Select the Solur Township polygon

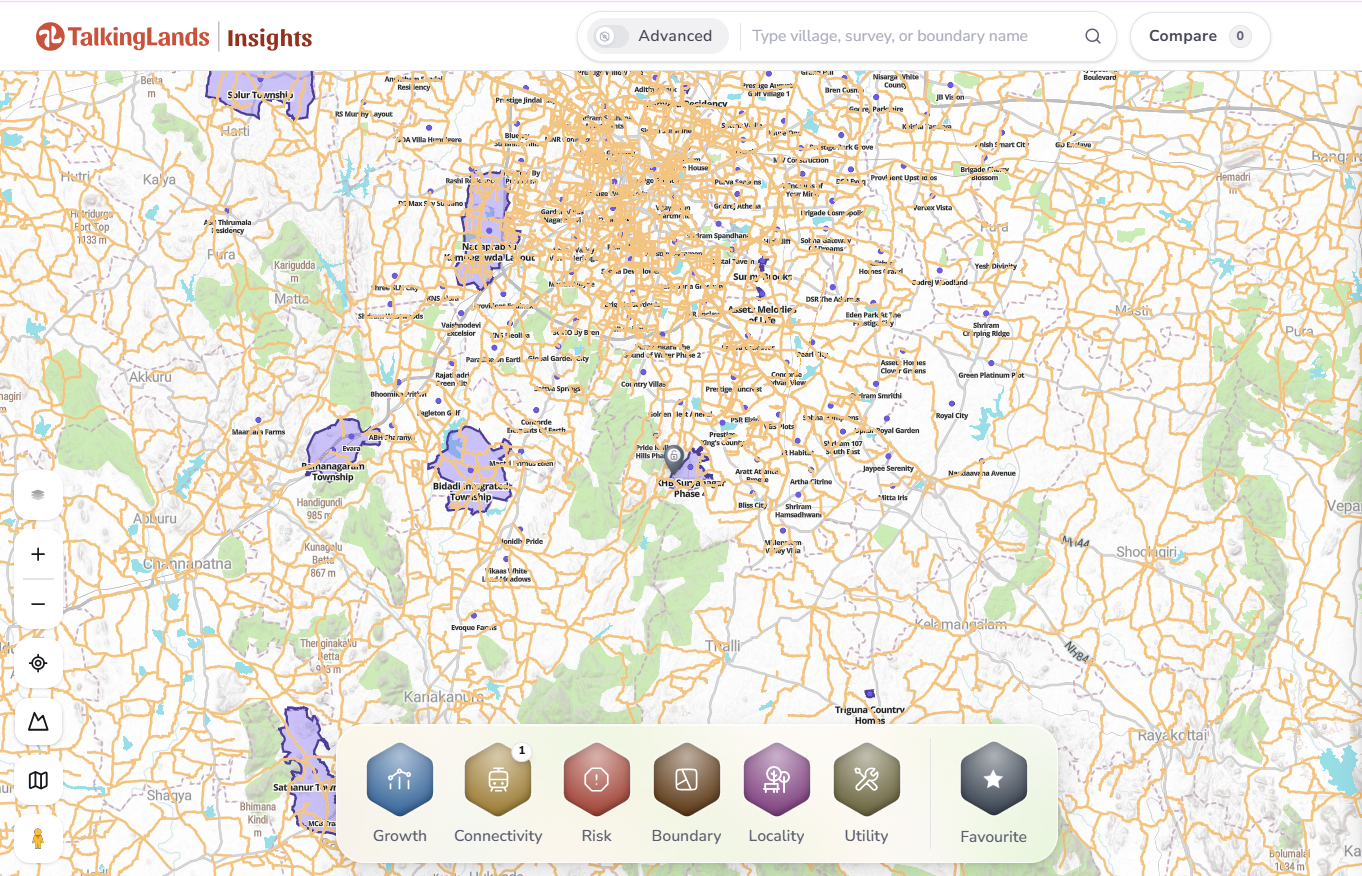coord(260,92)
